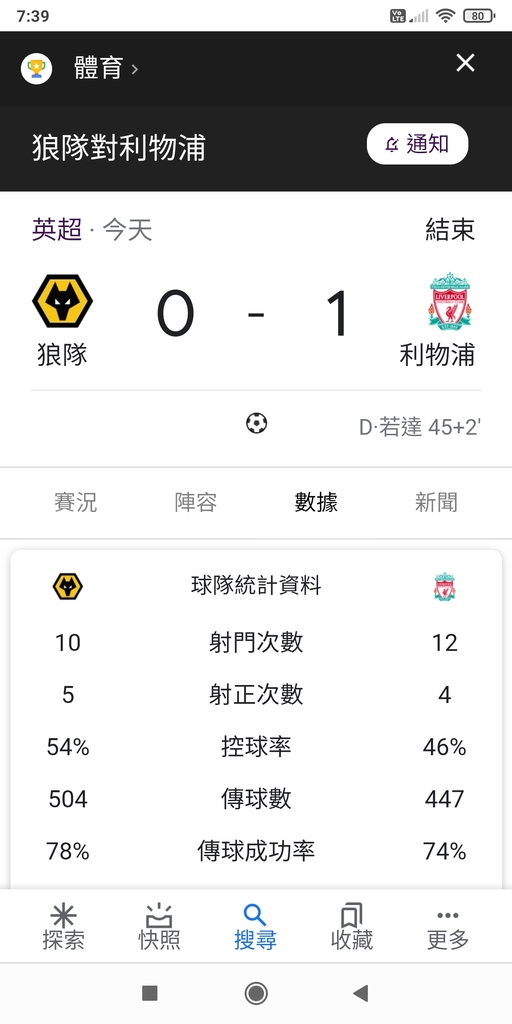Viewport: 512px width, 1024px height.
Task: Open the 英超 league link
Action: coord(57,229)
